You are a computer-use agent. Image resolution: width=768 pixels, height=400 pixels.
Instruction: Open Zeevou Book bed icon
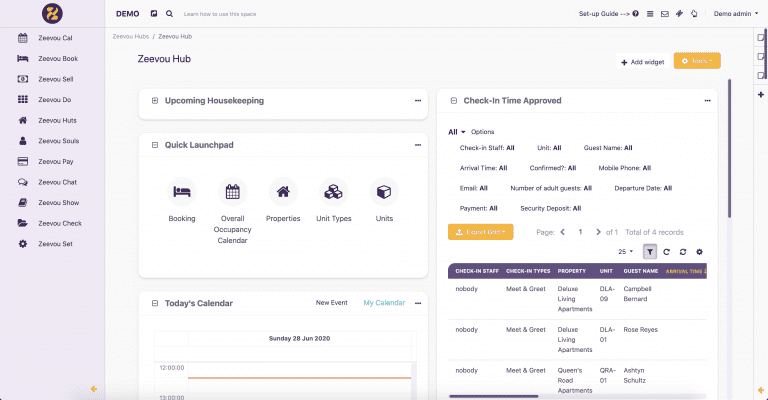pos(23,58)
